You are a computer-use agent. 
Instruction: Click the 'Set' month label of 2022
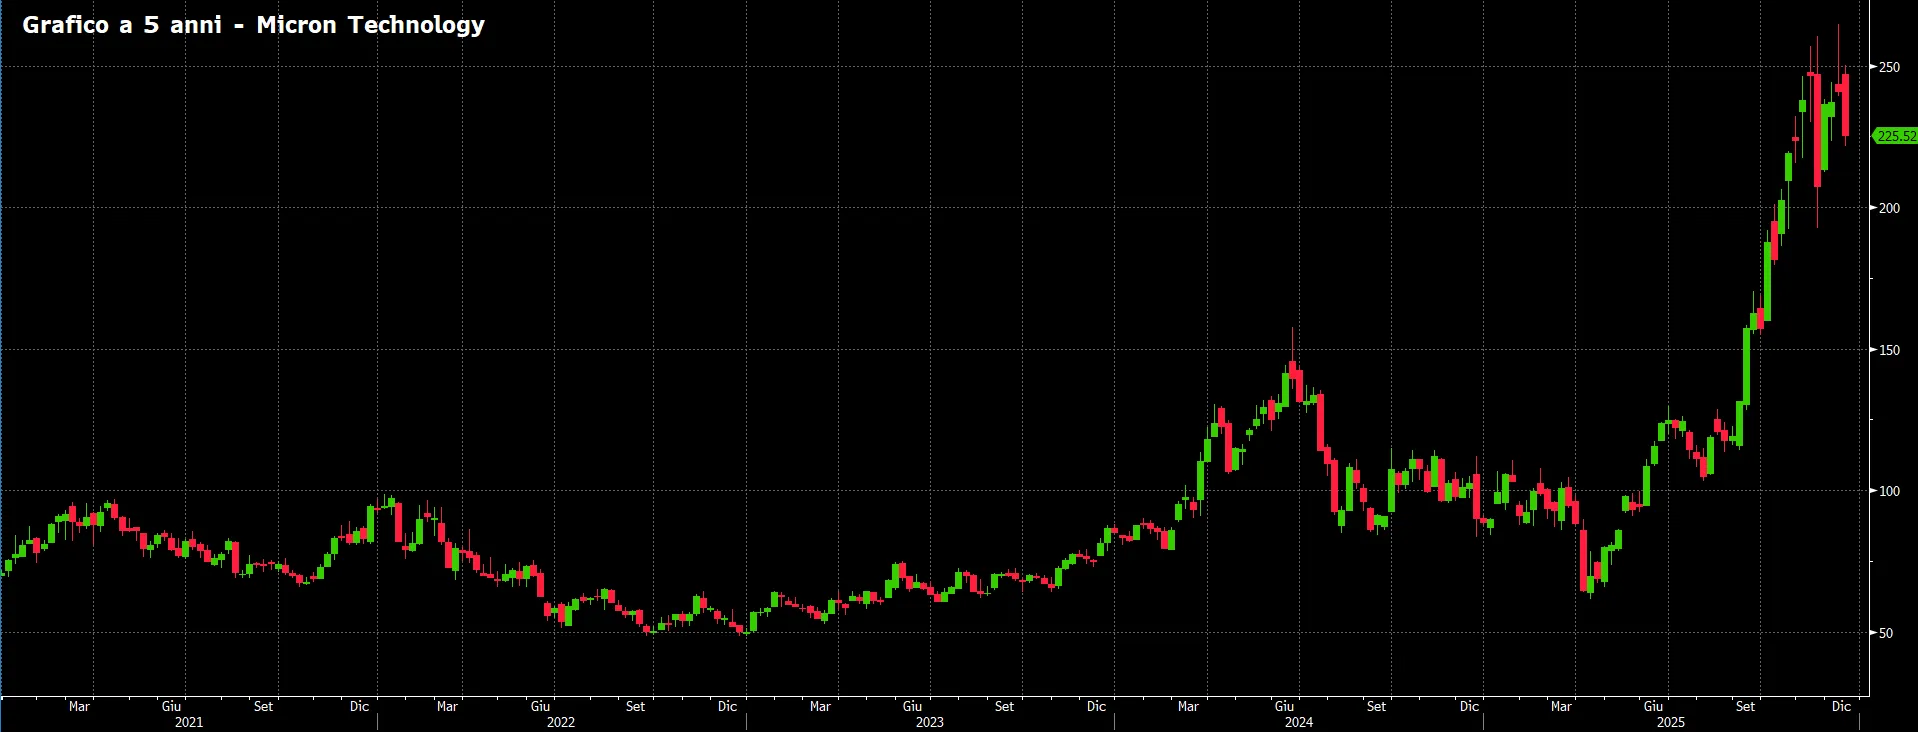(635, 706)
